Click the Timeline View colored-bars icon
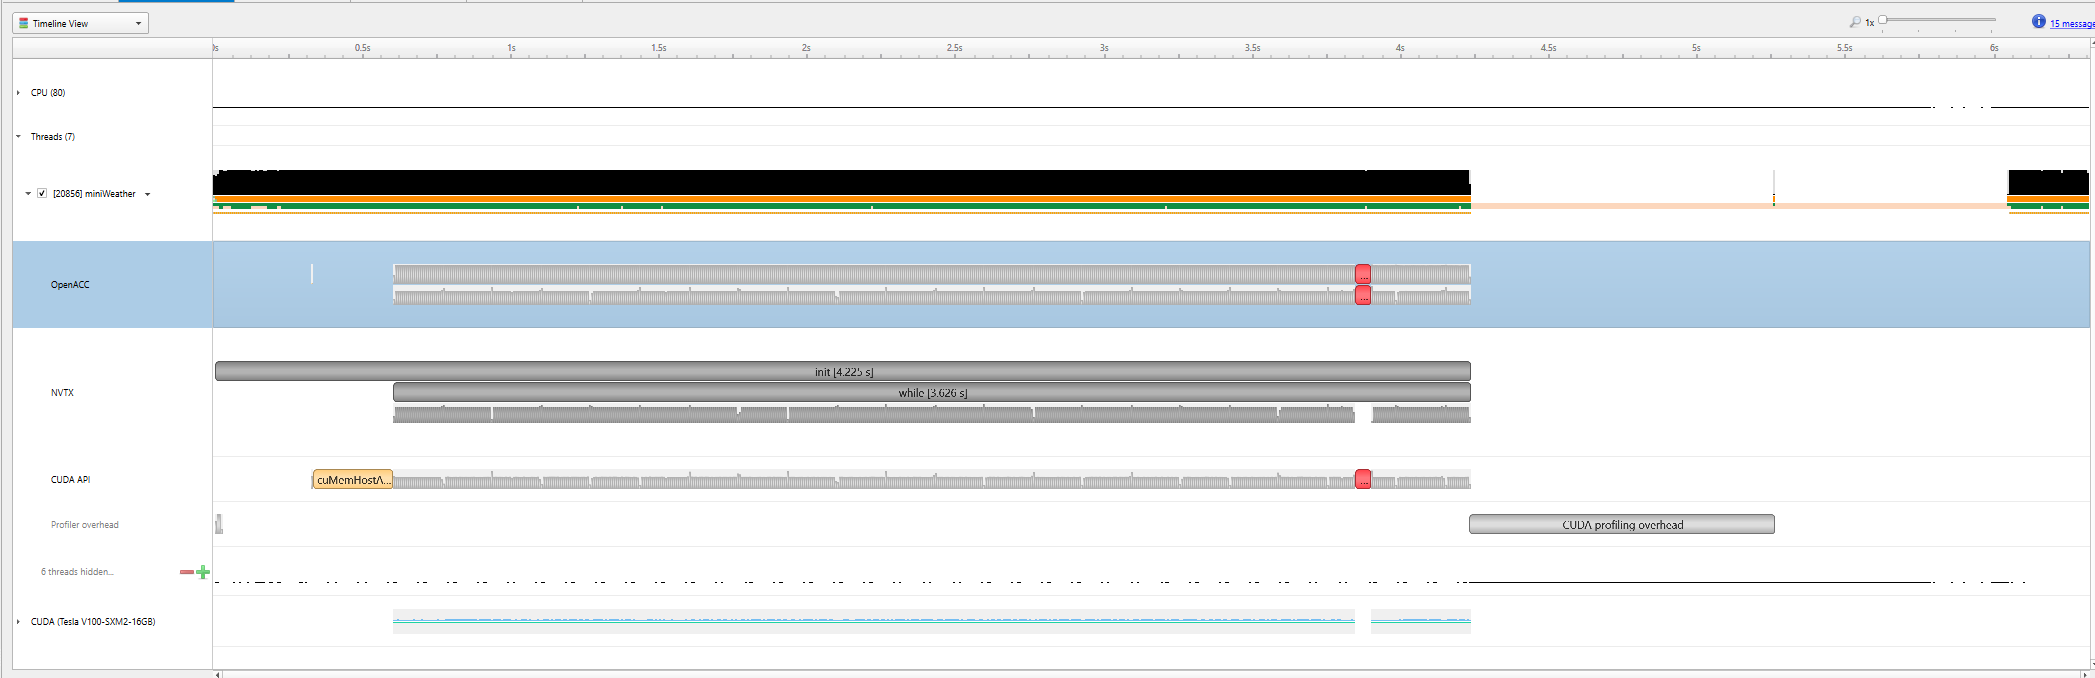 [x=24, y=23]
